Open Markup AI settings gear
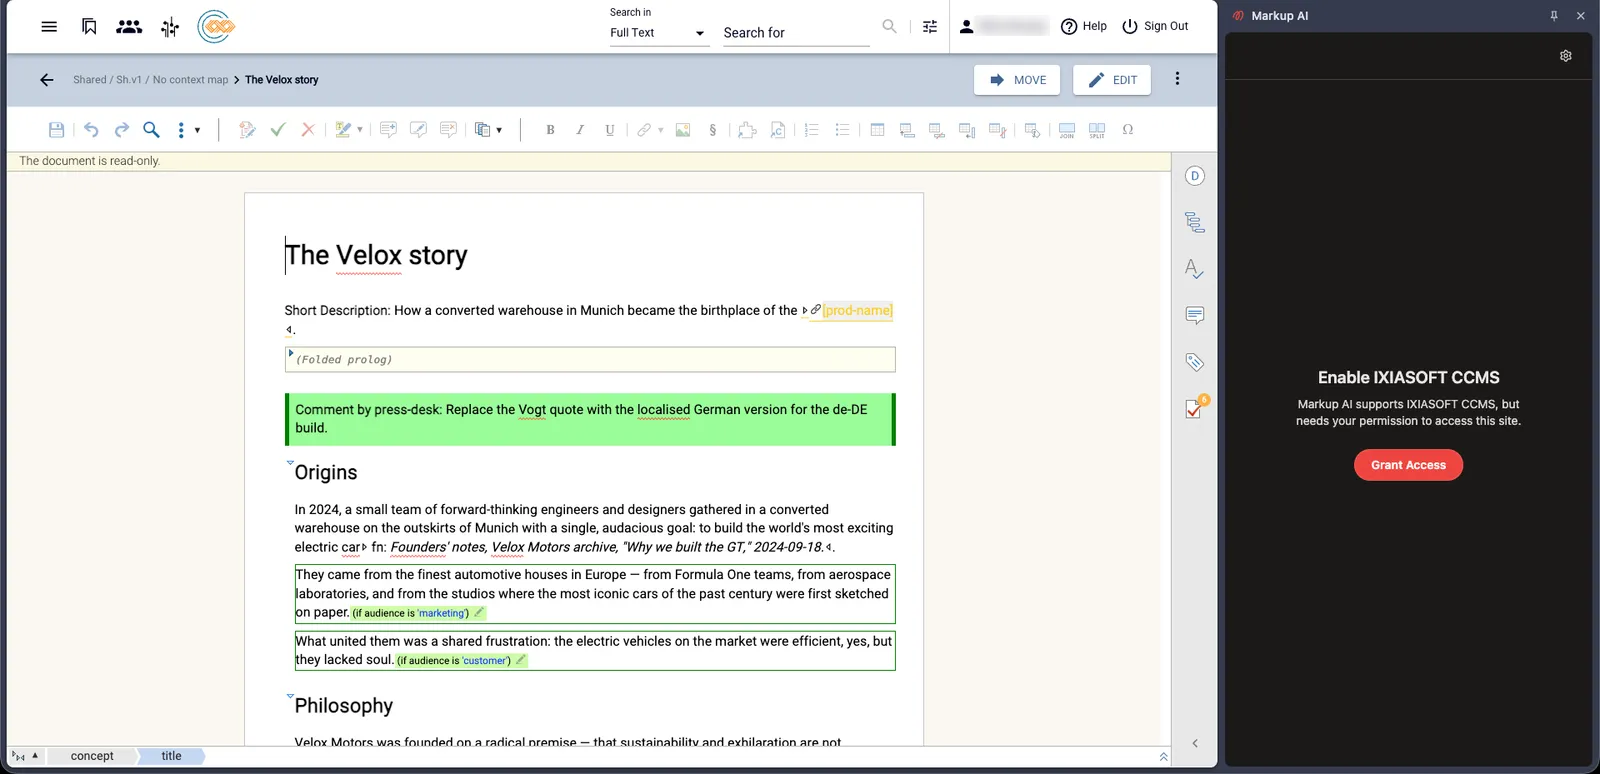Image resolution: width=1600 pixels, height=774 pixels. click(x=1566, y=56)
